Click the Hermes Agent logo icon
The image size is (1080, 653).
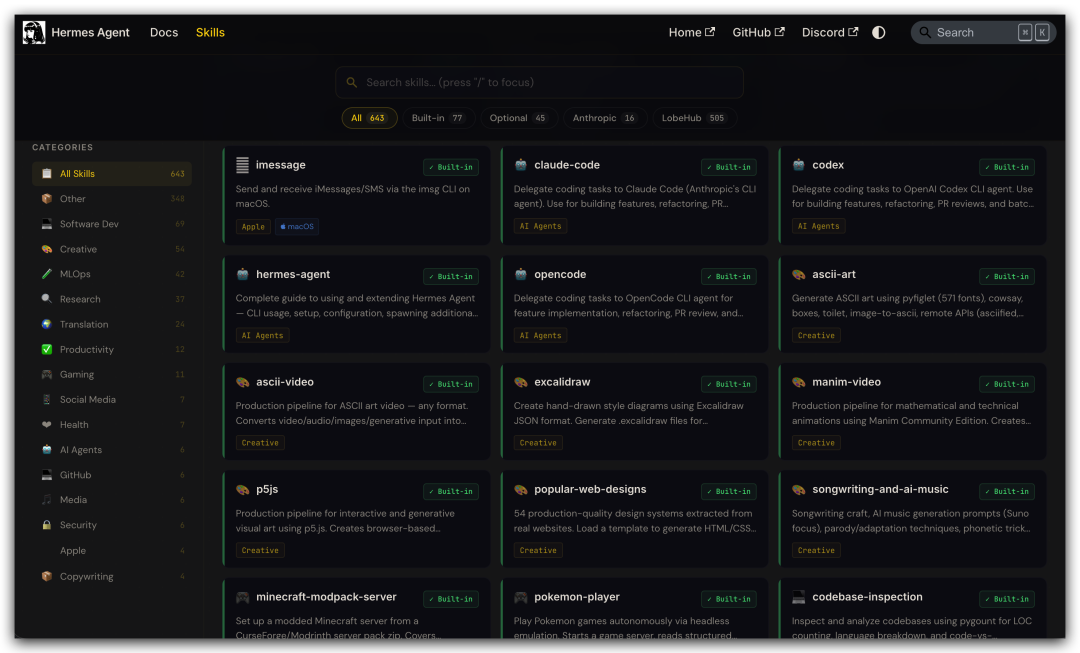(34, 32)
